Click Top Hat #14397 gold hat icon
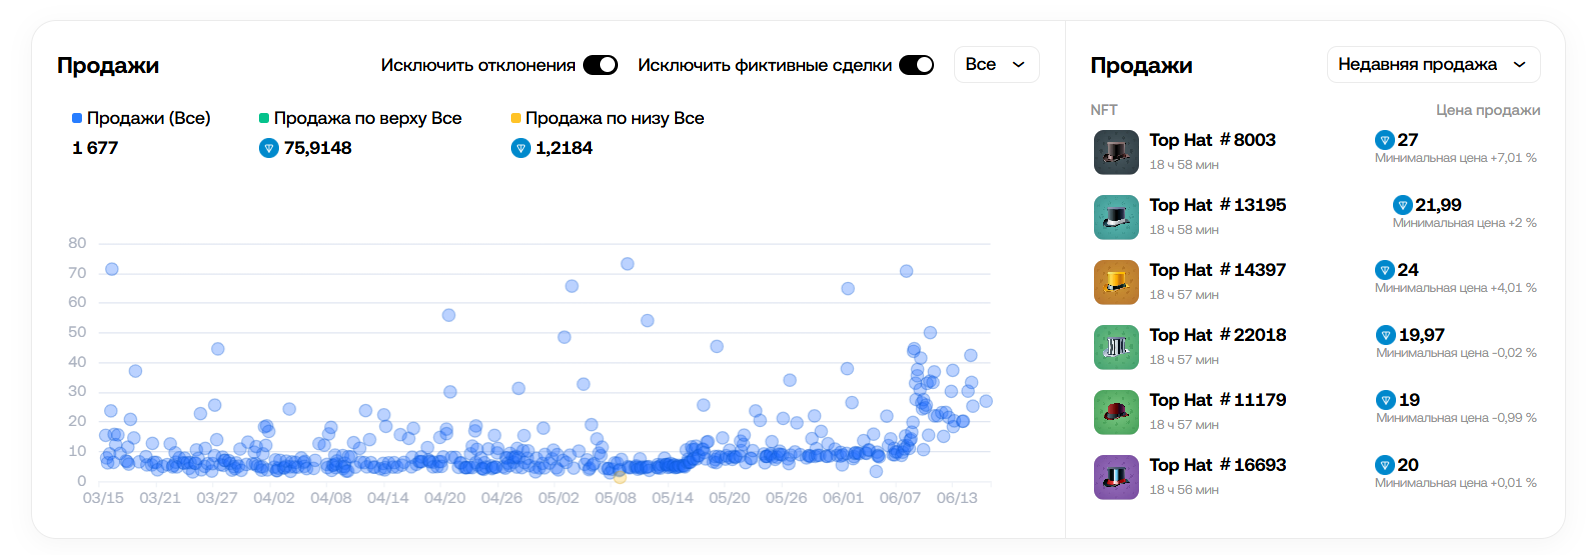The image size is (1587, 555). point(1116,282)
